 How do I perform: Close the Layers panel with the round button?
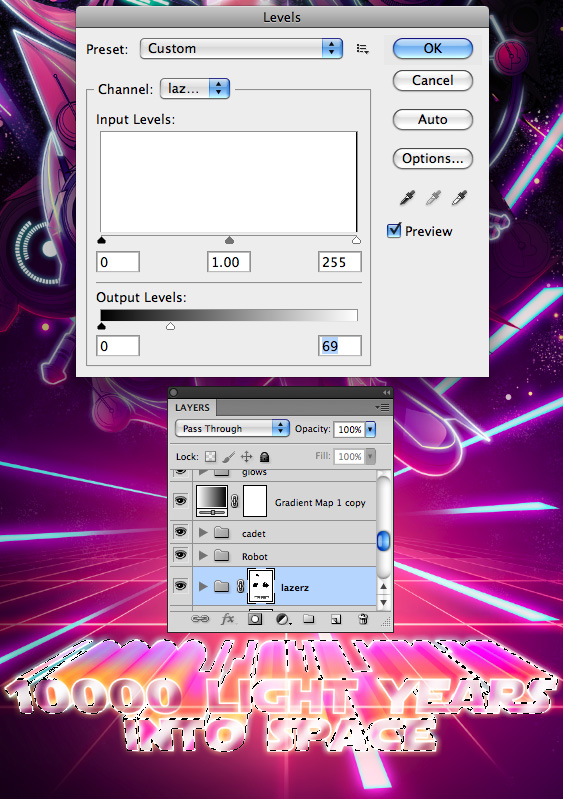(173, 392)
